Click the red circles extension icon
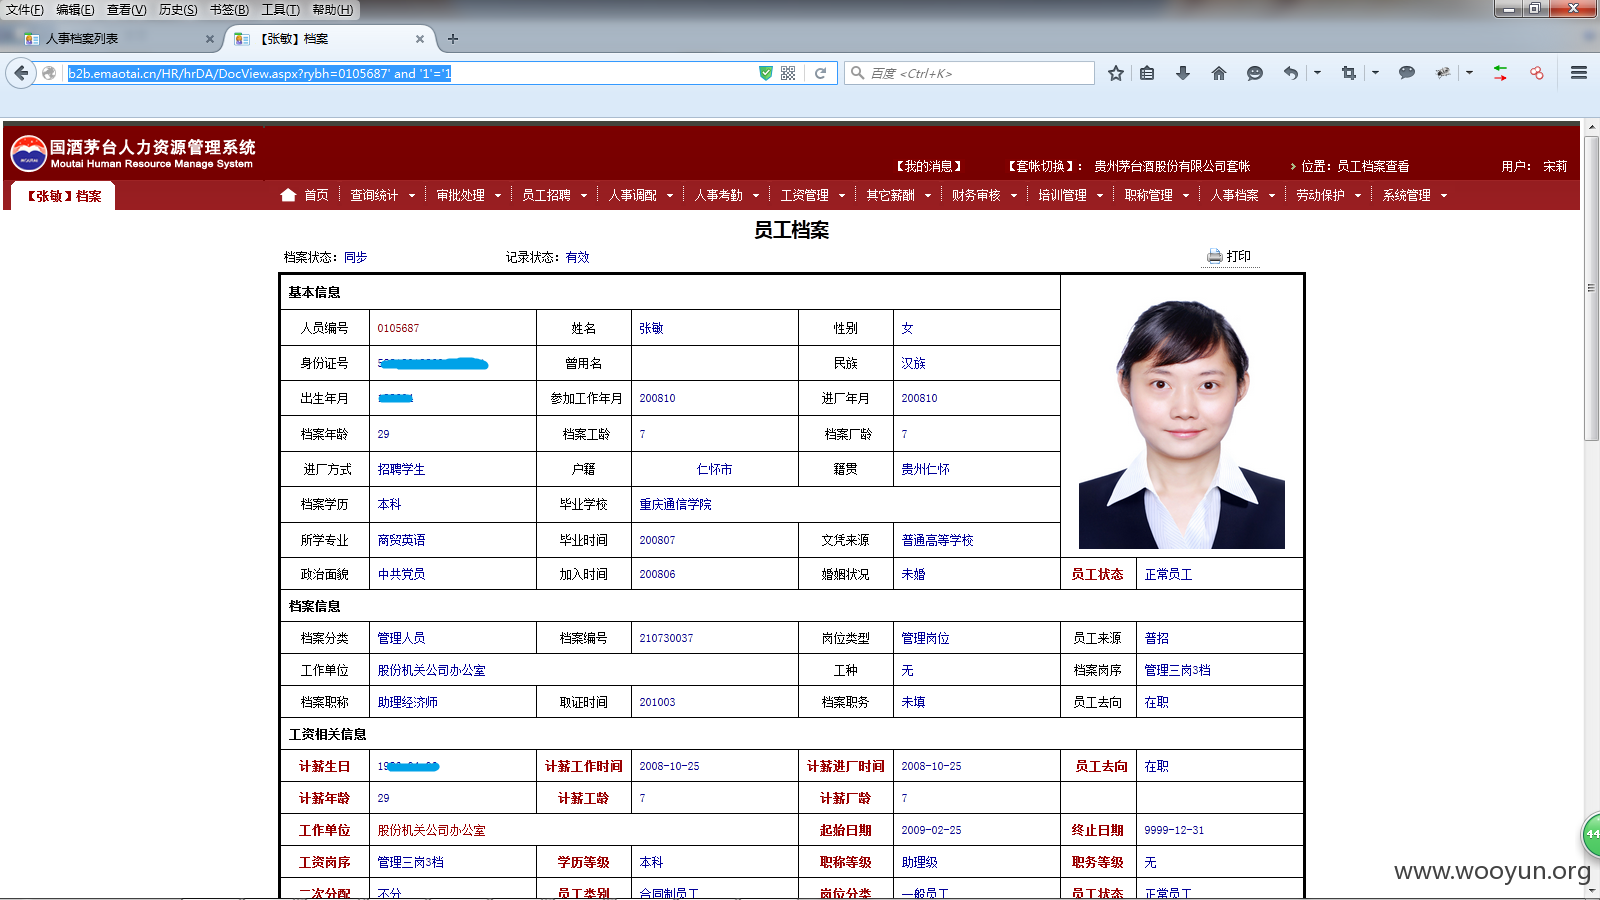This screenshot has width=1600, height=900. point(1537,73)
